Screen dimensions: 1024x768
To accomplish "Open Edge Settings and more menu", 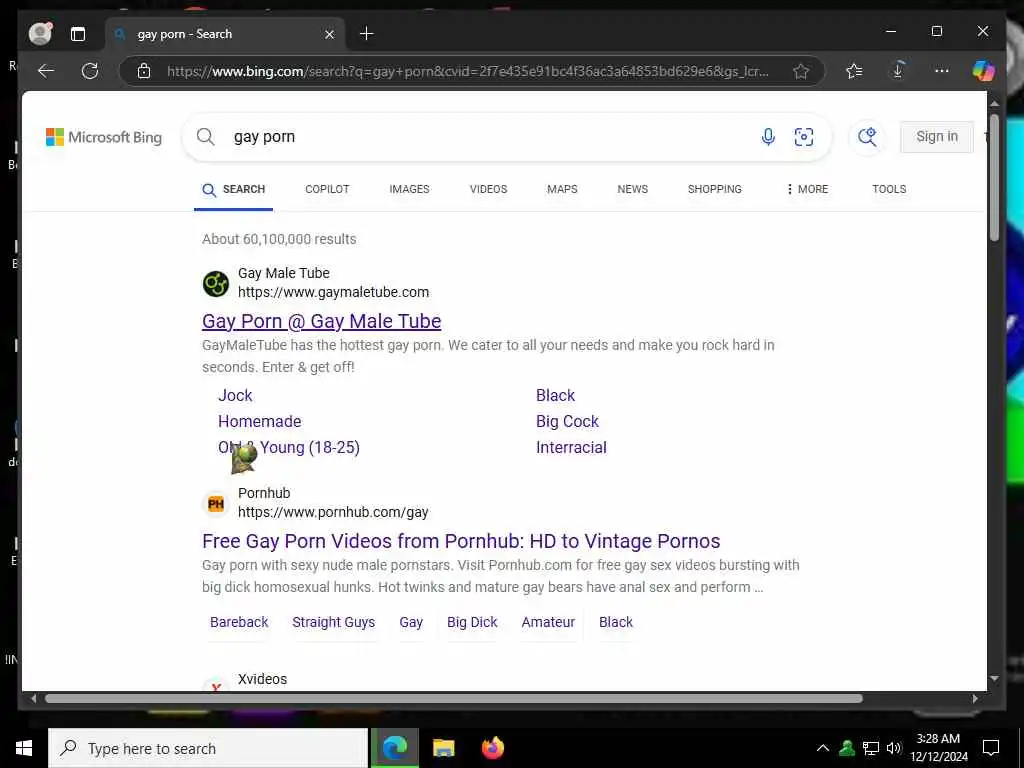I will tap(941, 71).
